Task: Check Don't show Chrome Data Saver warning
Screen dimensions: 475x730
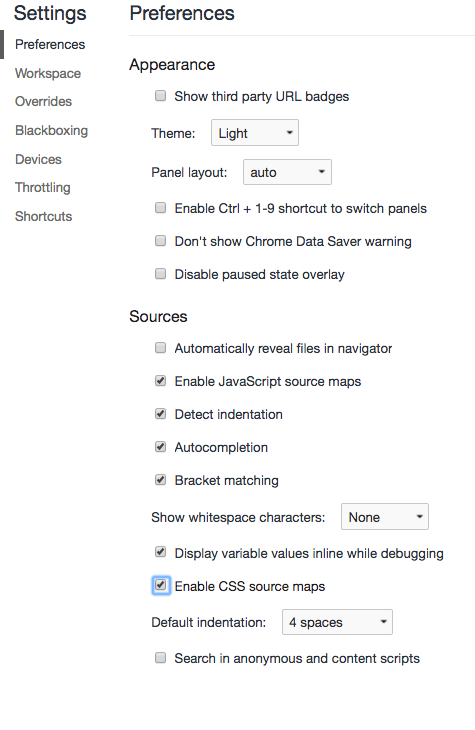Action: point(160,241)
